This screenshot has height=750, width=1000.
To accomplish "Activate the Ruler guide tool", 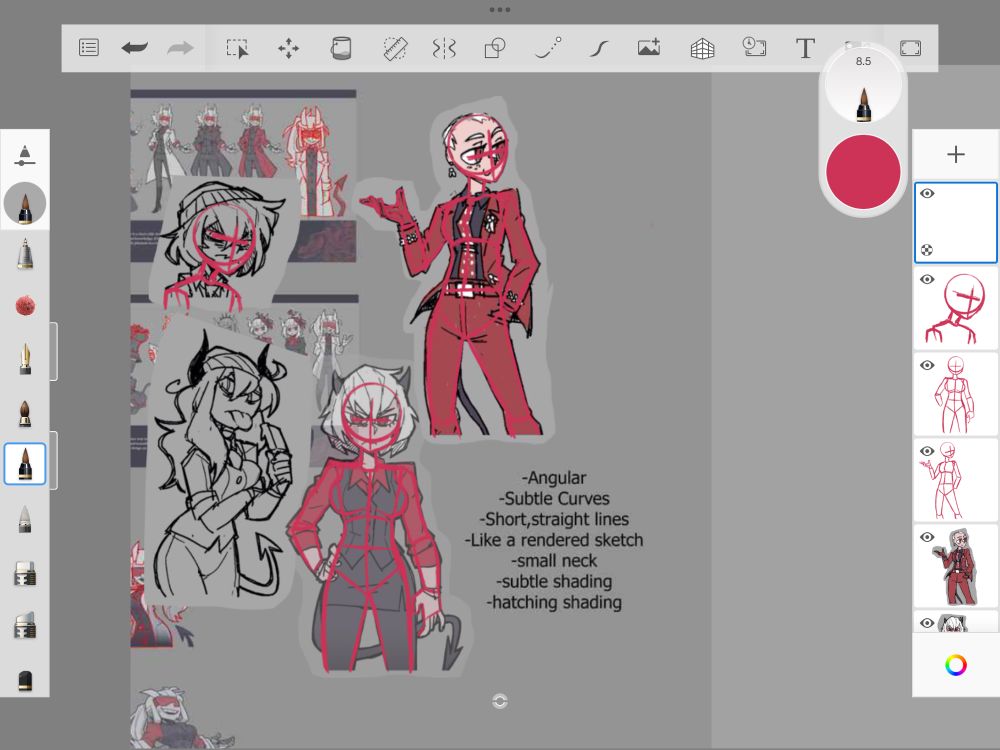I will [x=395, y=48].
